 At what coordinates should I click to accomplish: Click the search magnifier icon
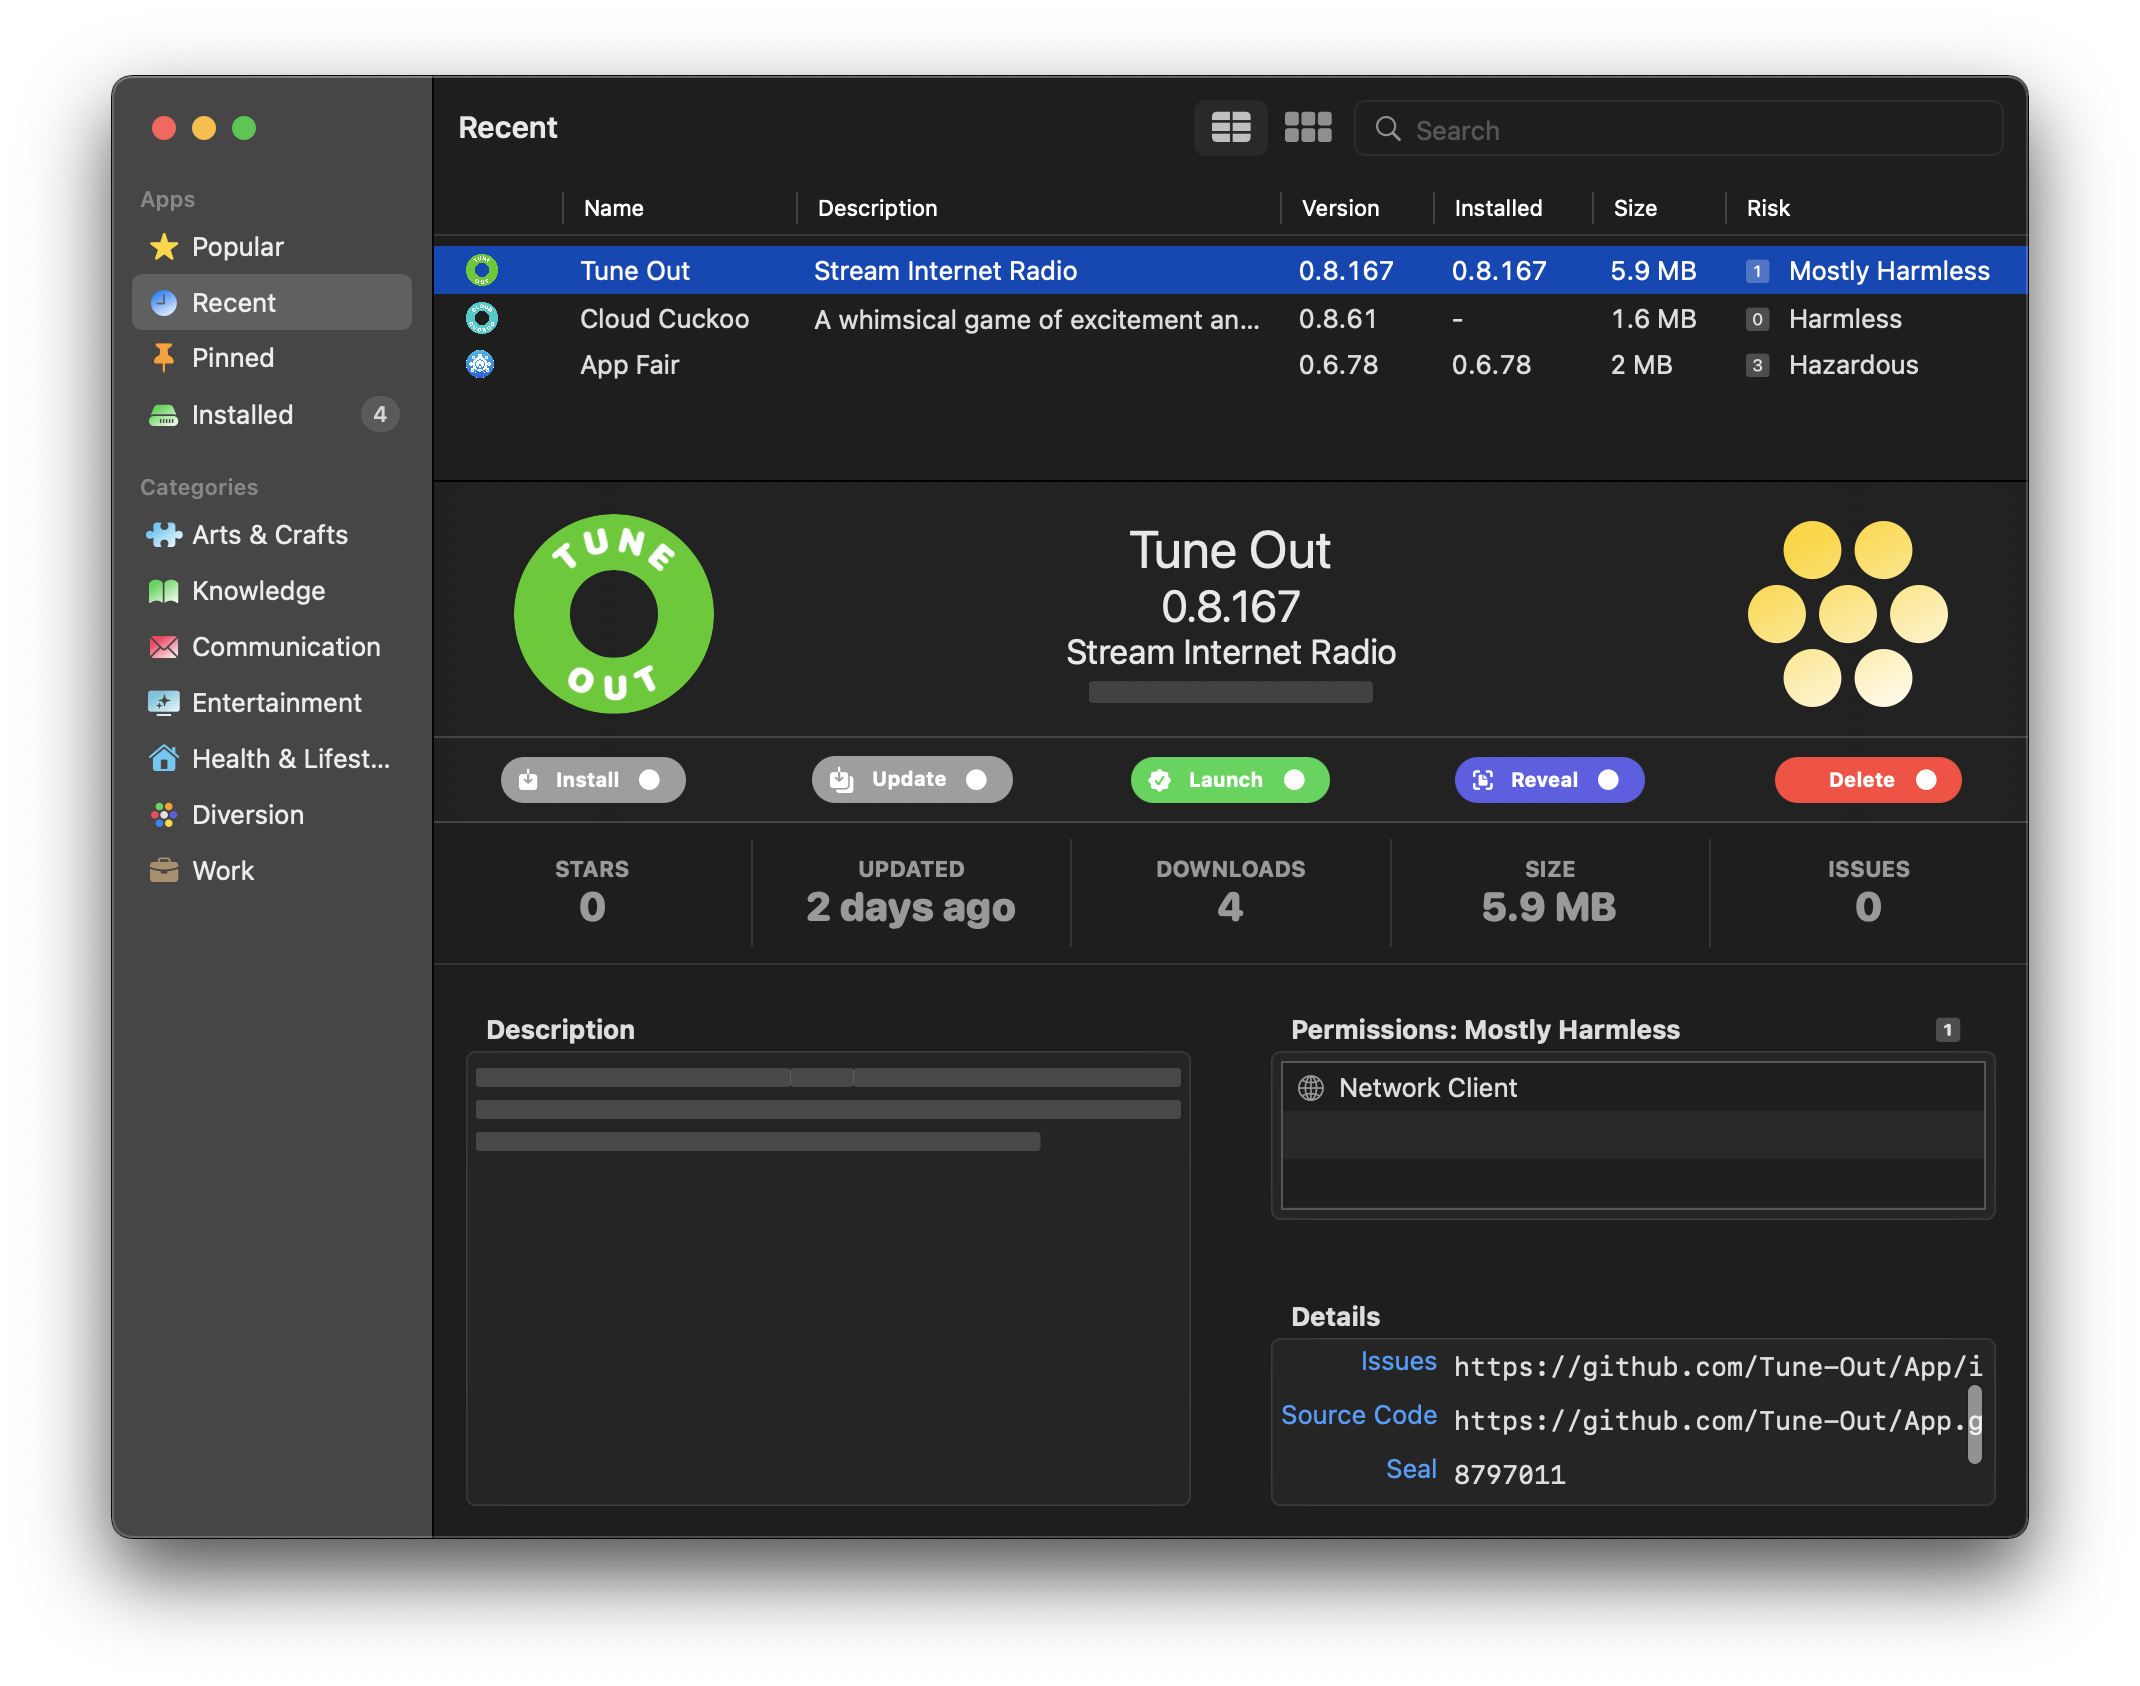pyautogui.click(x=1388, y=129)
